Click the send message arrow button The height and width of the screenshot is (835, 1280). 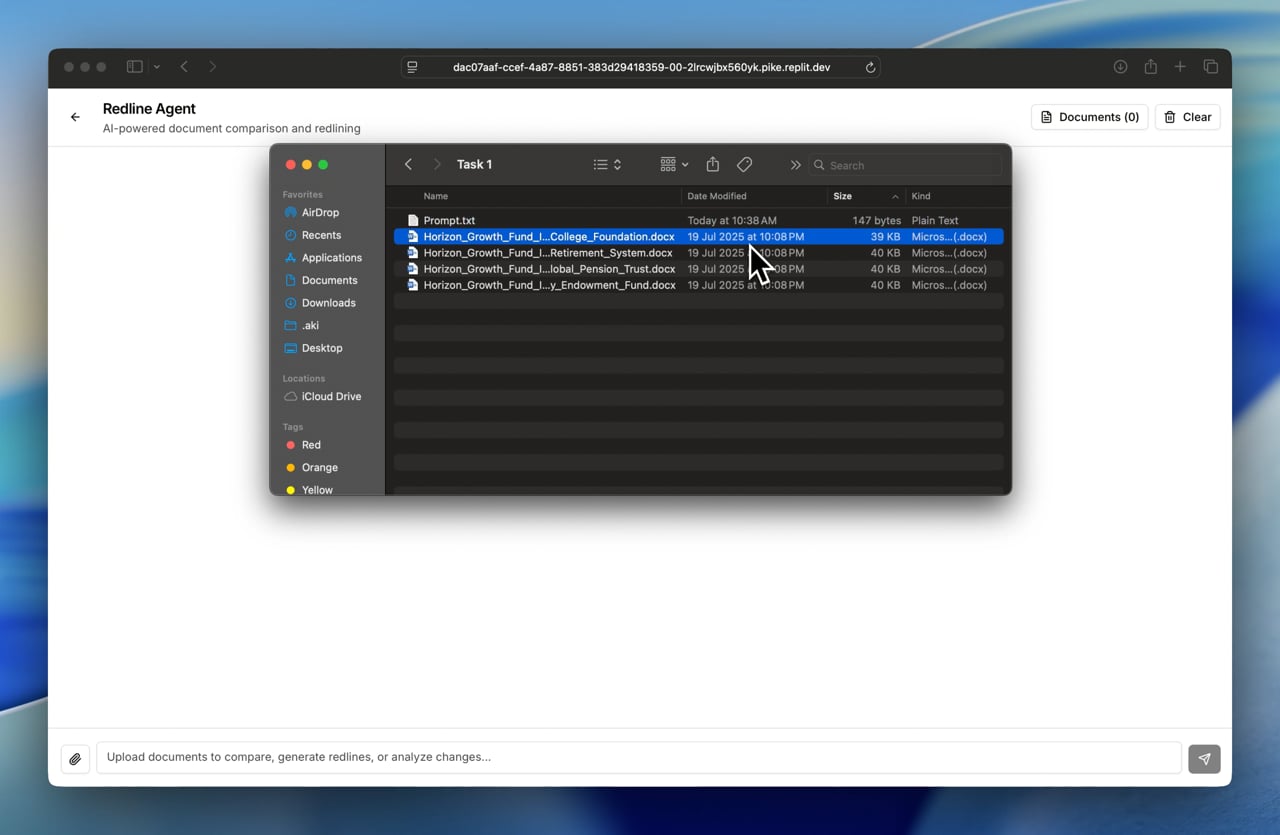click(1204, 759)
